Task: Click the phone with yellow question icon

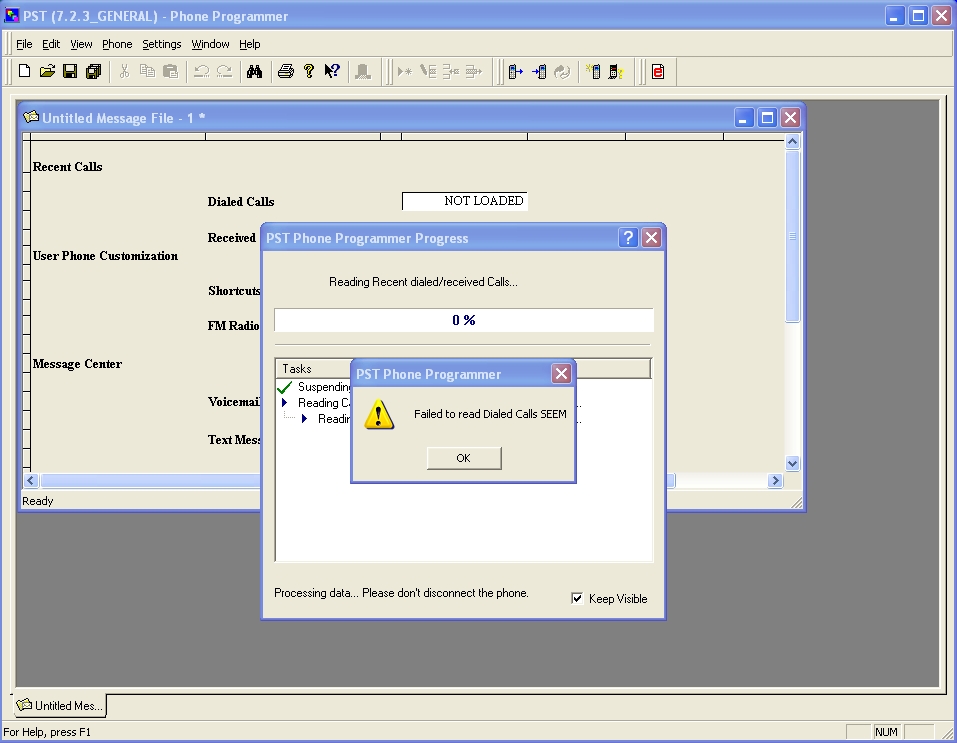Action: [616, 71]
